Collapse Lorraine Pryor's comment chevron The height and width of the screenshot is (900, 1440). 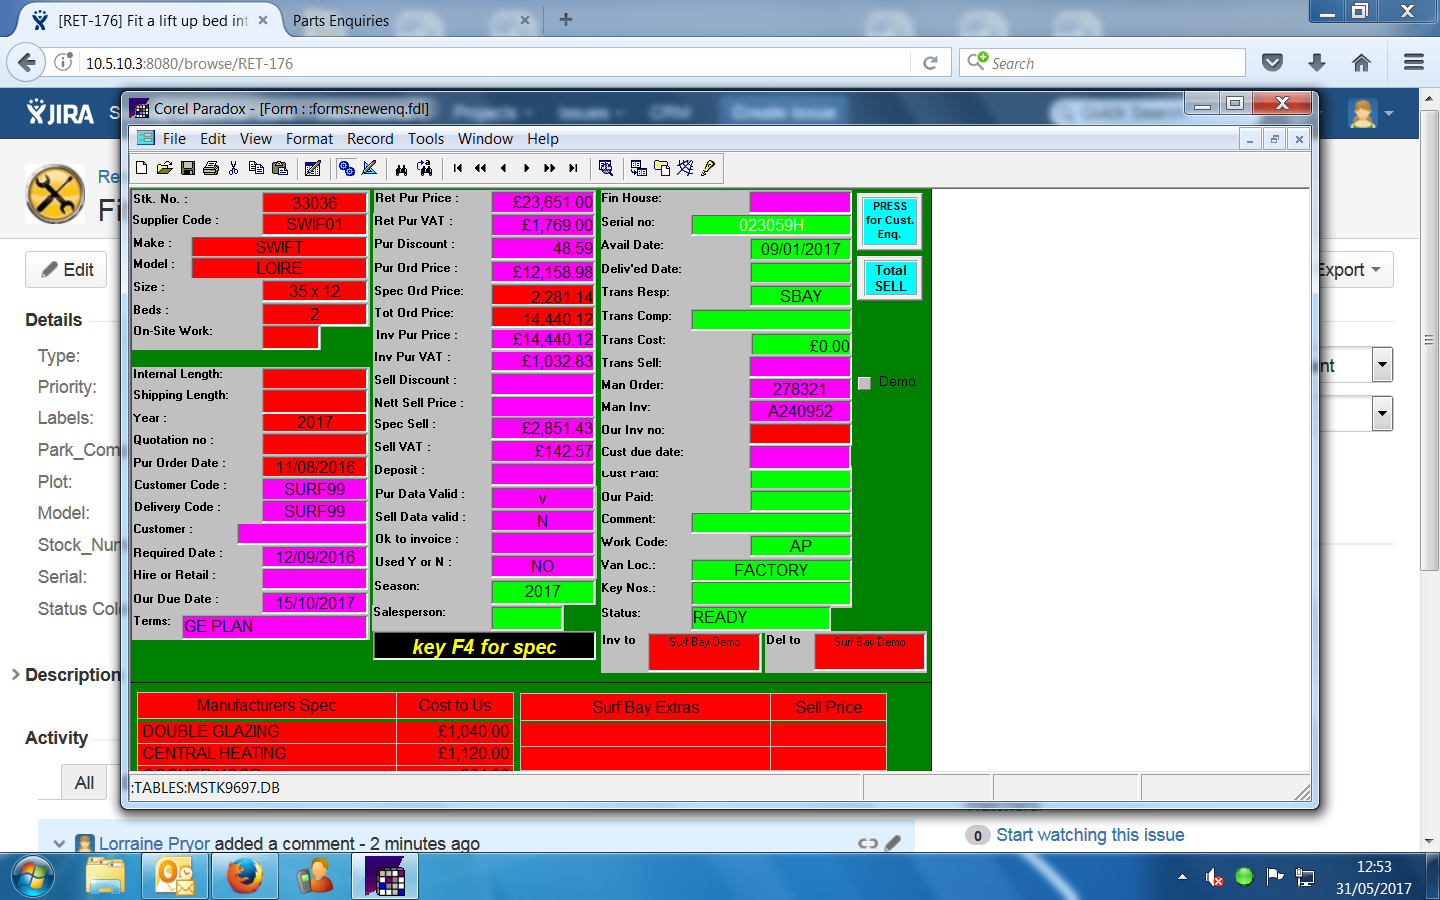(59, 843)
